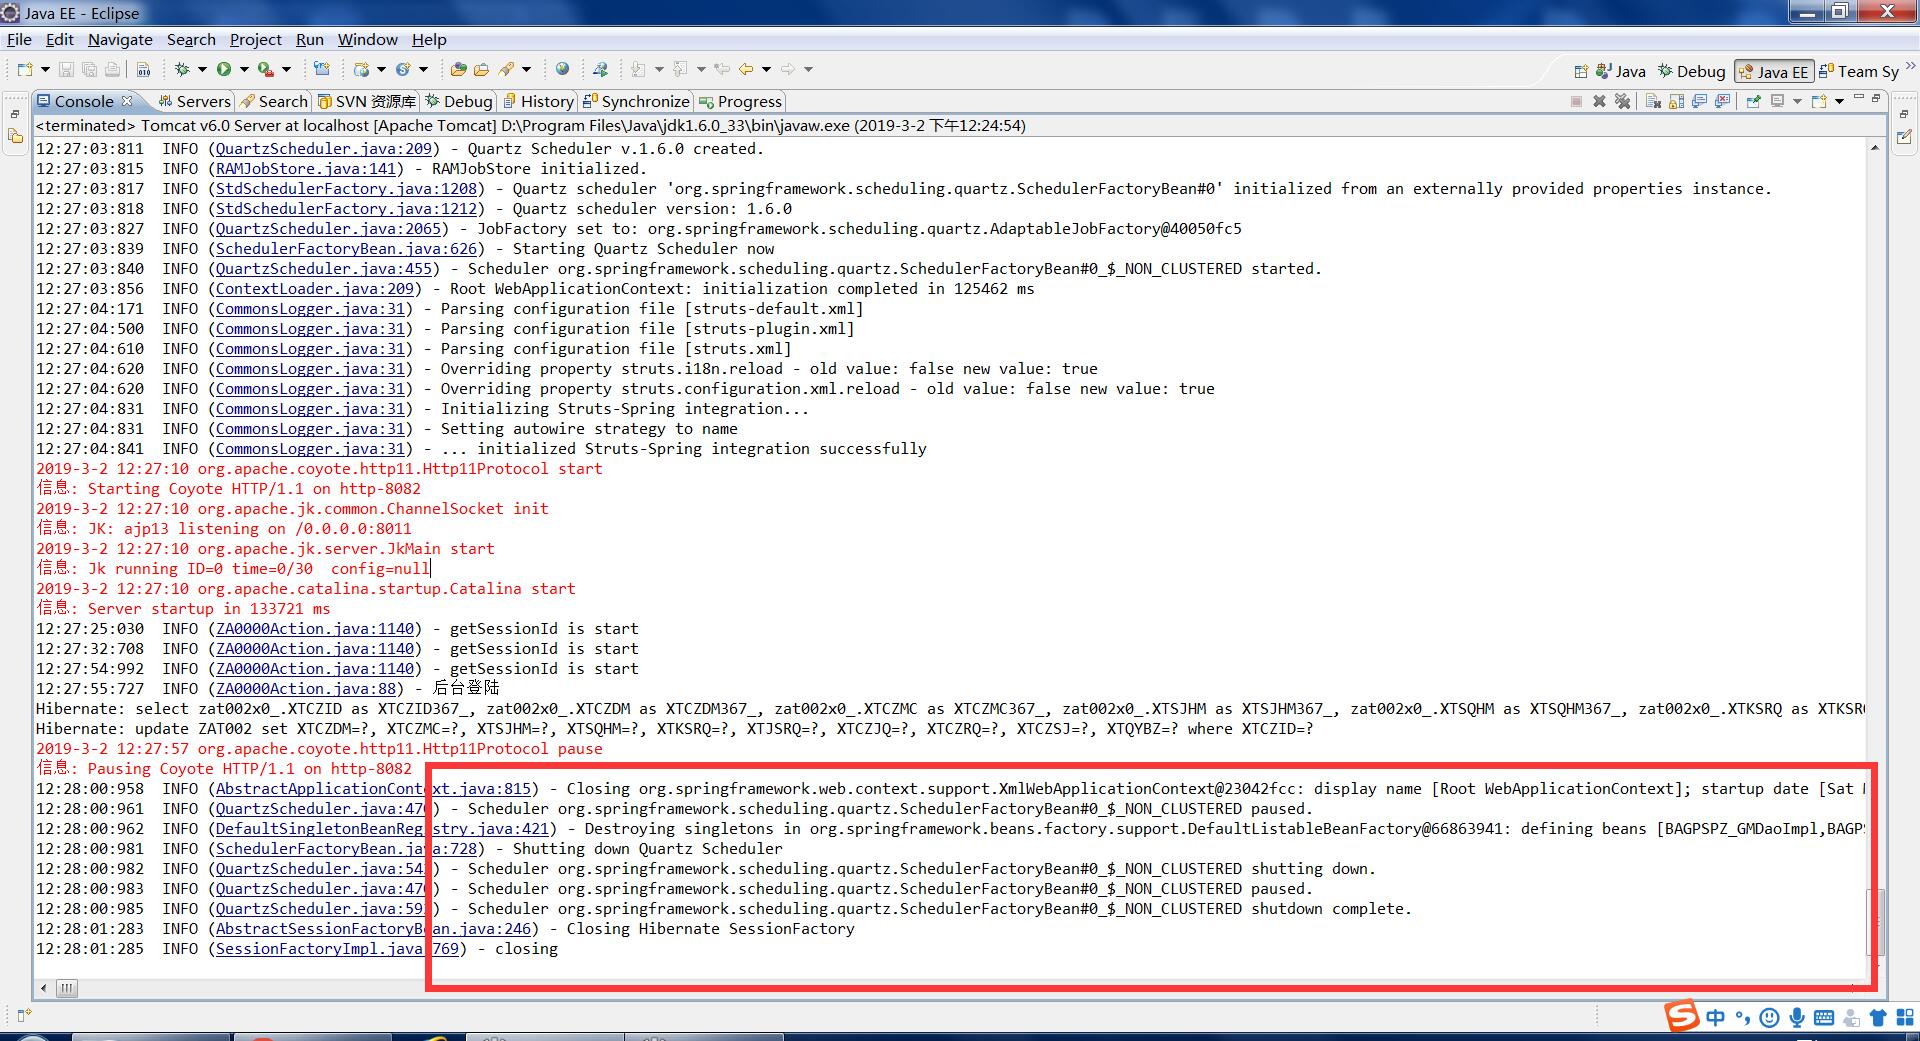Screen dimensions: 1920x1041
Task: Click the toolbox grid icon in IME bar
Action: click(x=1904, y=1018)
